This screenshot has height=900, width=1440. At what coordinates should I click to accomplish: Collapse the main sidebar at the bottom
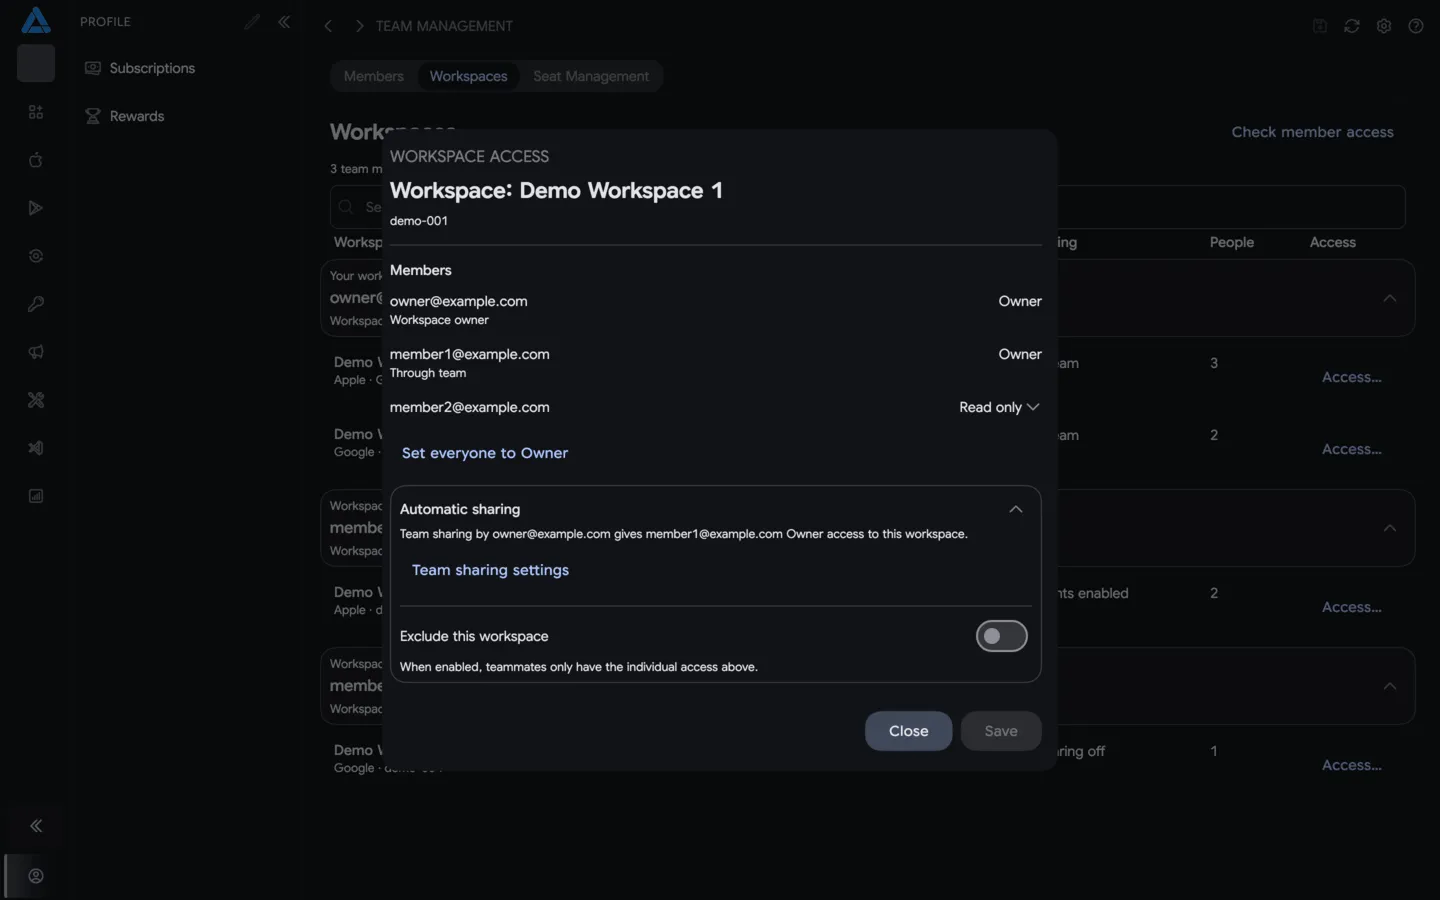click(36, 826)
